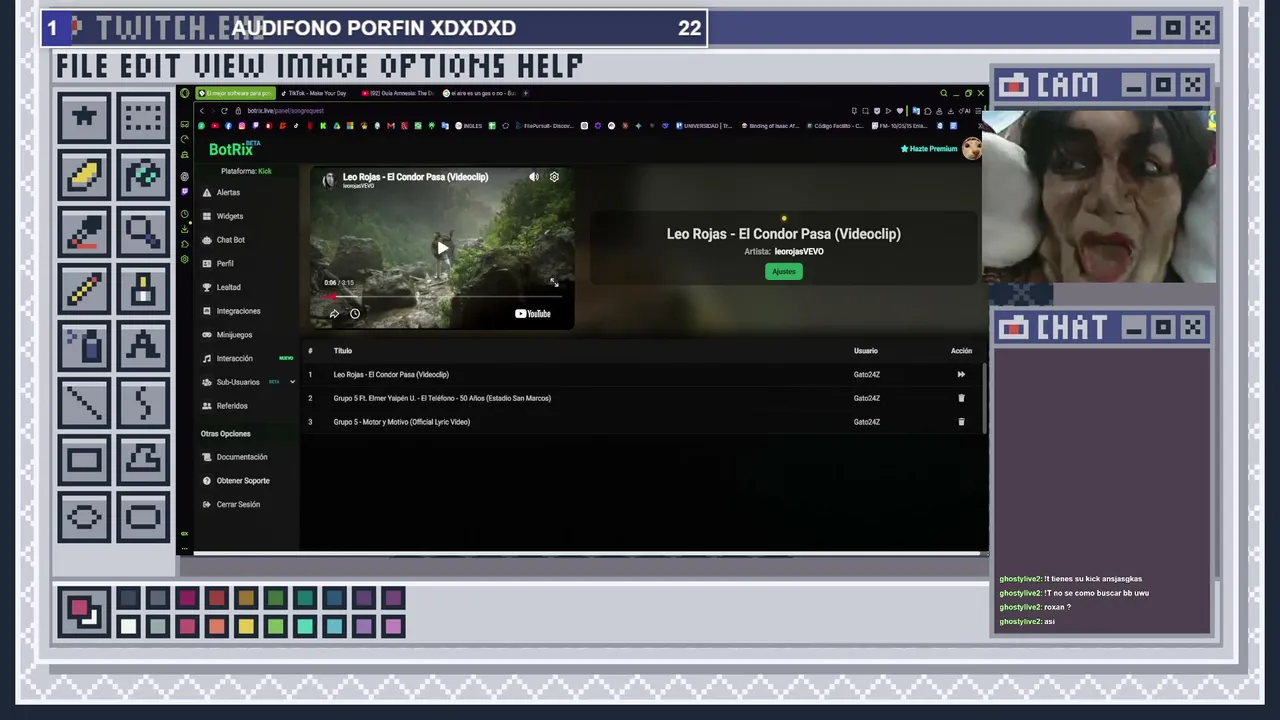Open the Image menu
This screenshot has height=720, width=1280.
tap(322, 66)
